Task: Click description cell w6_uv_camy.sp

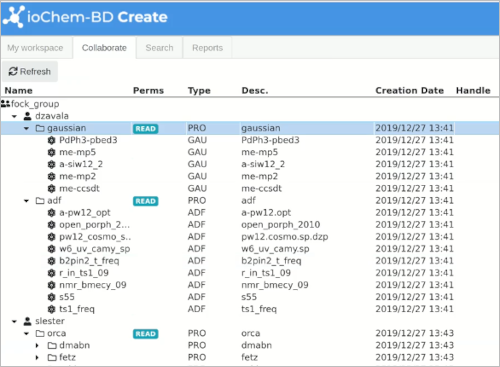Action: 275,249
